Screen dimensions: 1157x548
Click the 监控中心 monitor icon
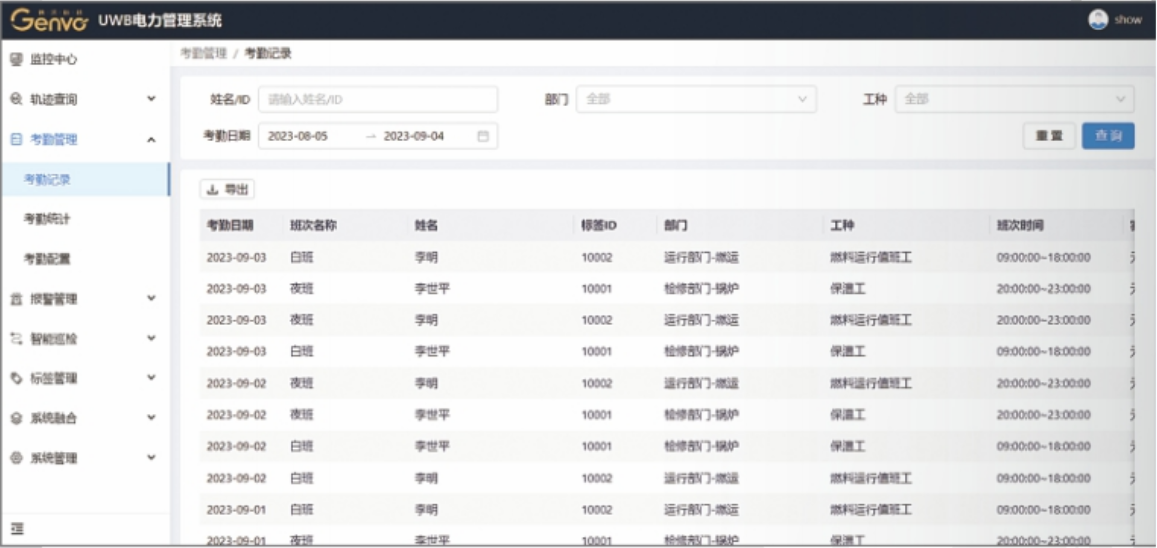[x=16, y=59]
